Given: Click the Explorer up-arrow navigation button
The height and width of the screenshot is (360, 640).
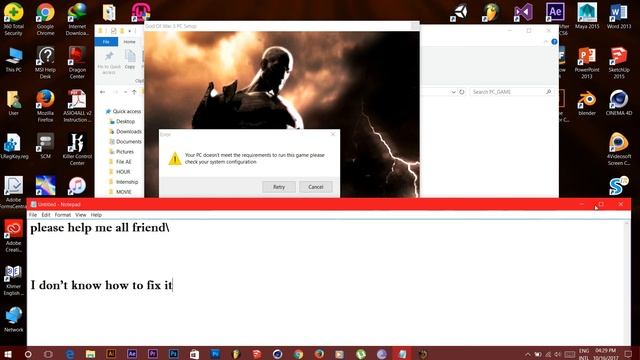Looking at the screenshot, I should [134, 92].
